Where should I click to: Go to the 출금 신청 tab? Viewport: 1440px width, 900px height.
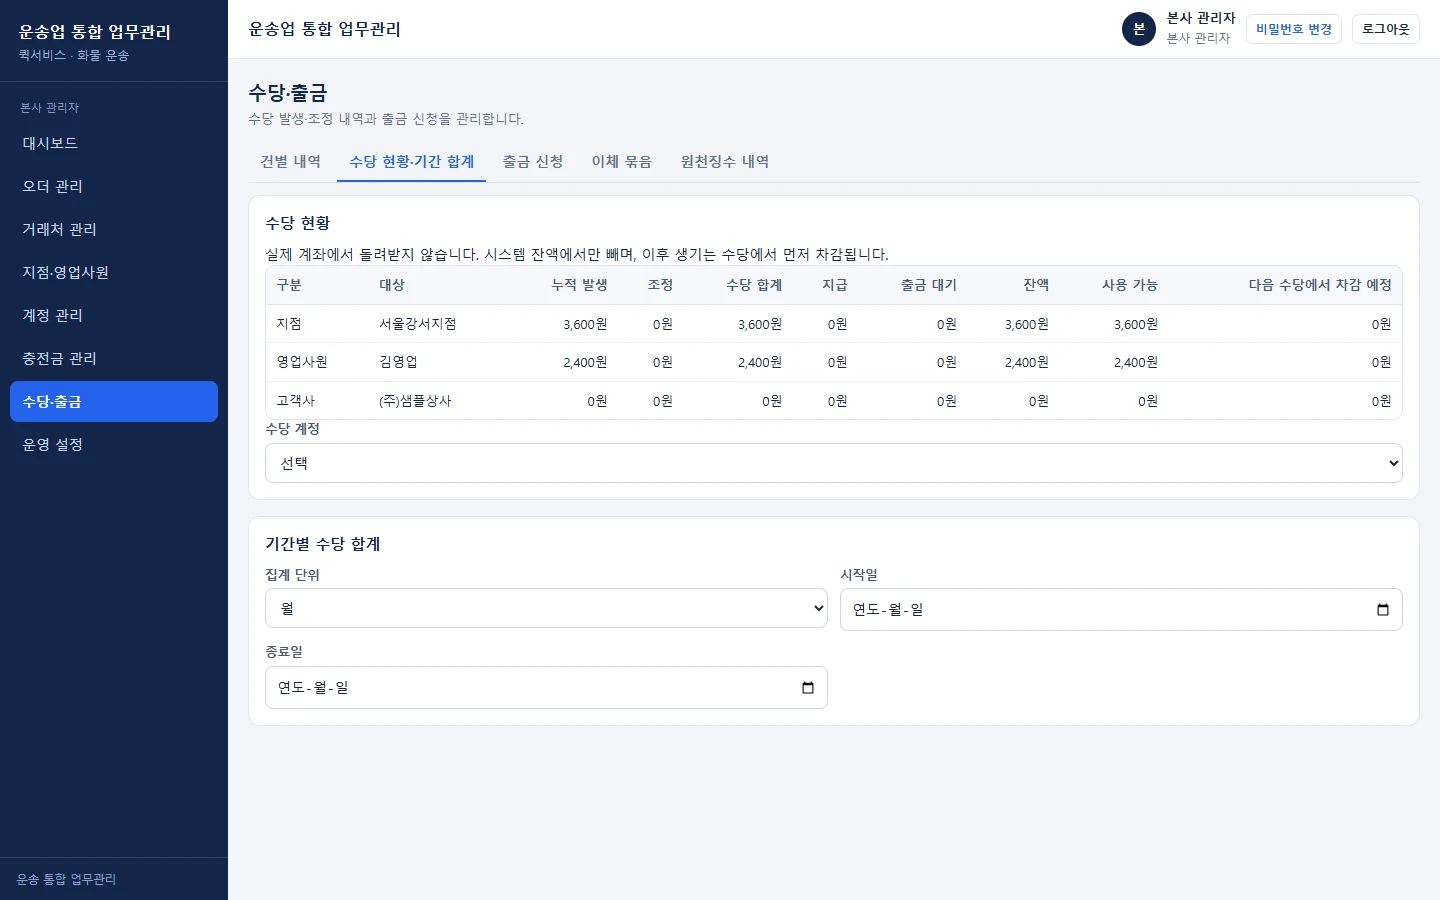pos(533,162)
